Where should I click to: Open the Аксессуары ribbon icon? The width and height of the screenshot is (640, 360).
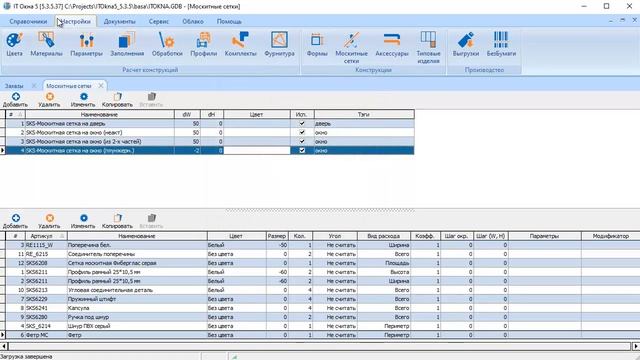tap(392, 44)
